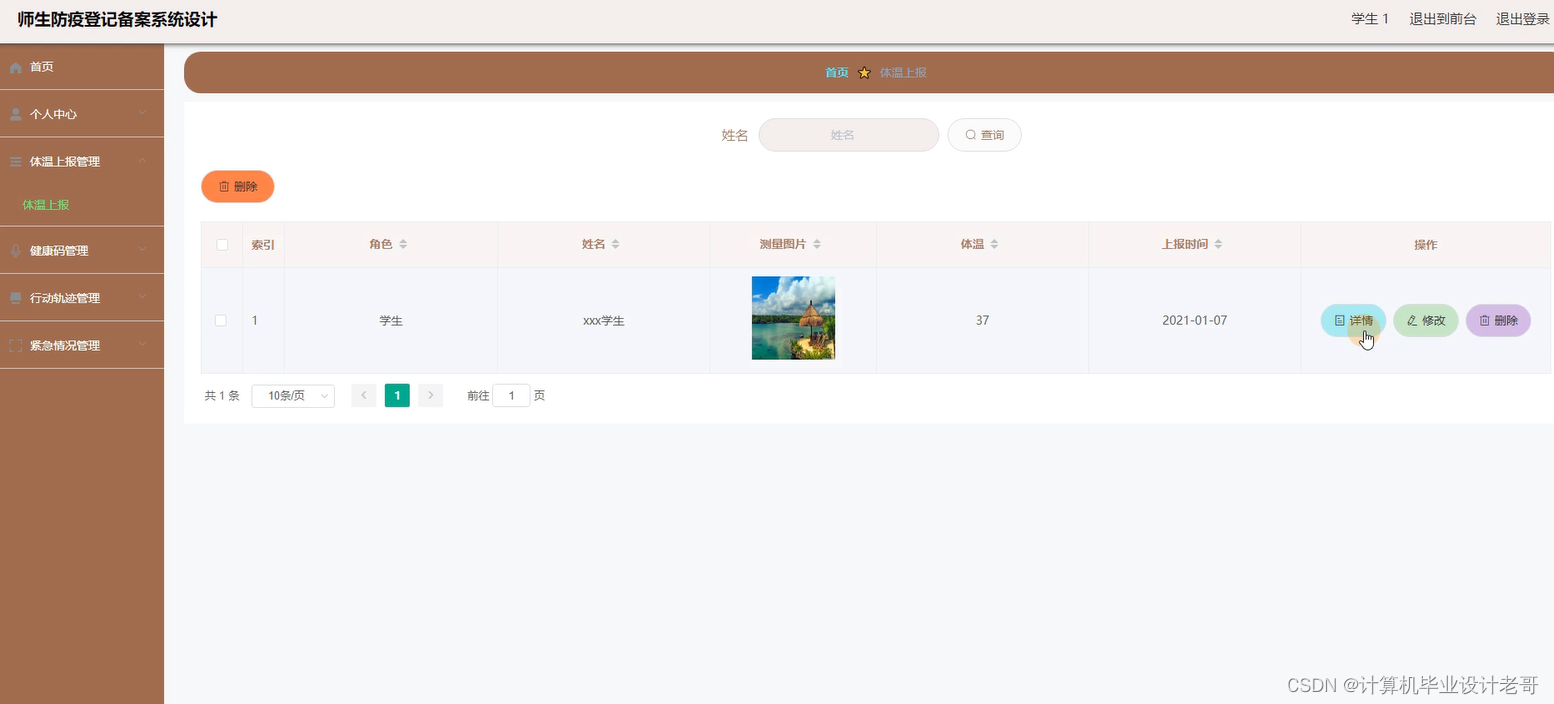The height and width of the screenshot is (704, 1554).
Task: Click the monitor icon beside 行动轨迹管理
Action: click(x=15, y=298)
